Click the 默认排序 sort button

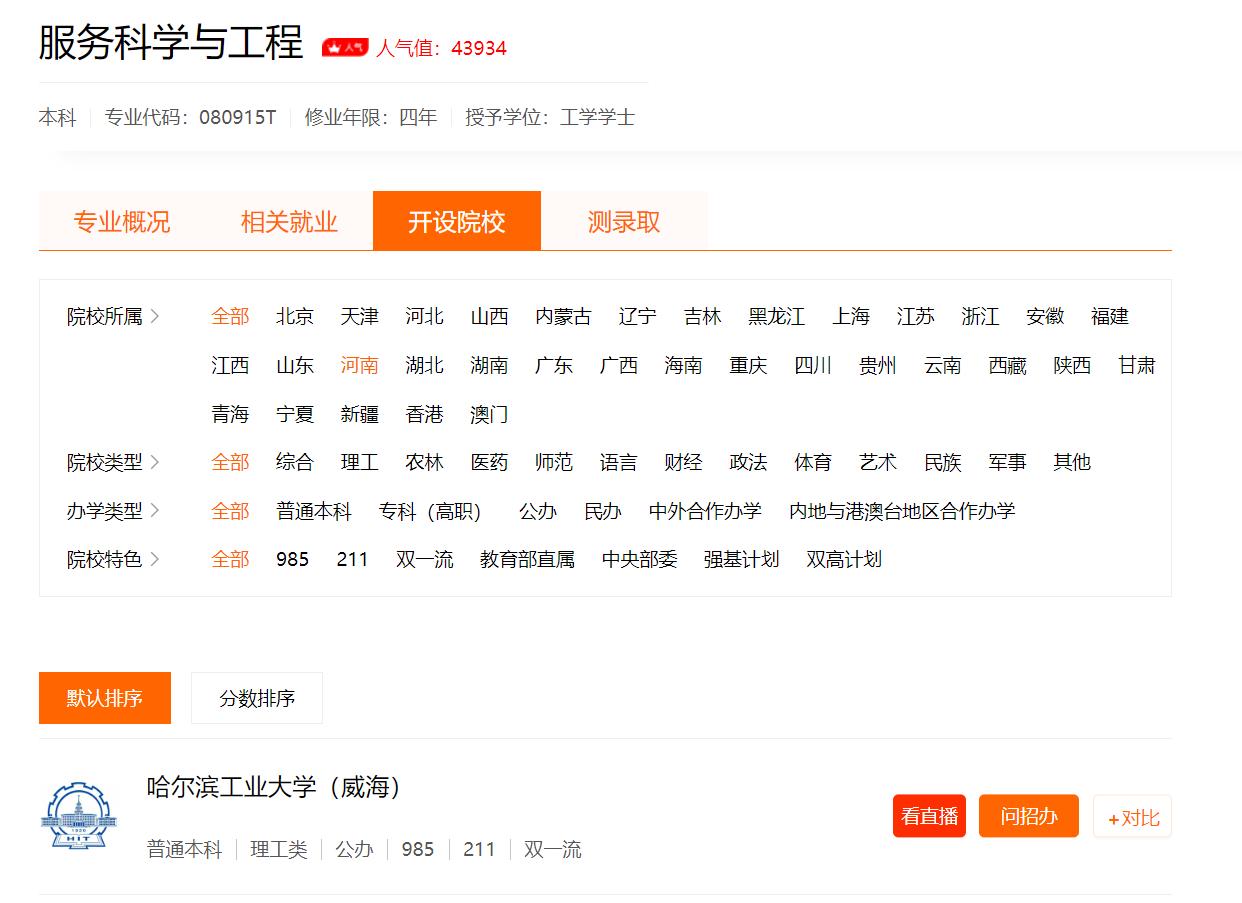pyautogui.click(x=104, y=698)
